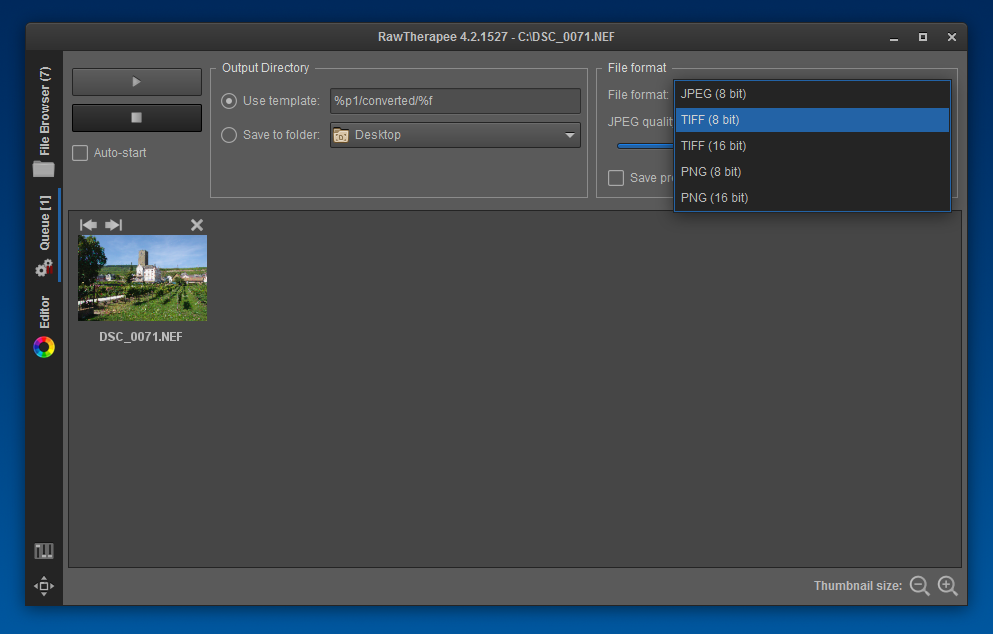Open the Desktop folder dropdown
Image resolution: width=993 pixels, height=634 pixels.
(455, 135)
